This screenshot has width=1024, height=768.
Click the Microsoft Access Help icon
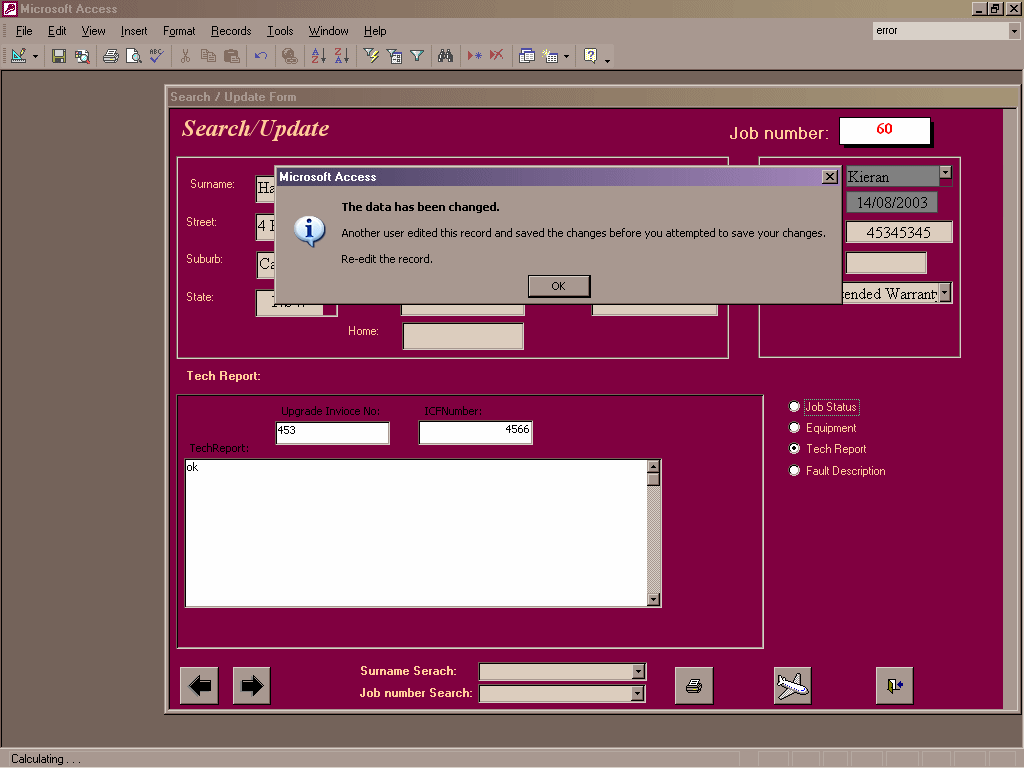pos(590,56)
